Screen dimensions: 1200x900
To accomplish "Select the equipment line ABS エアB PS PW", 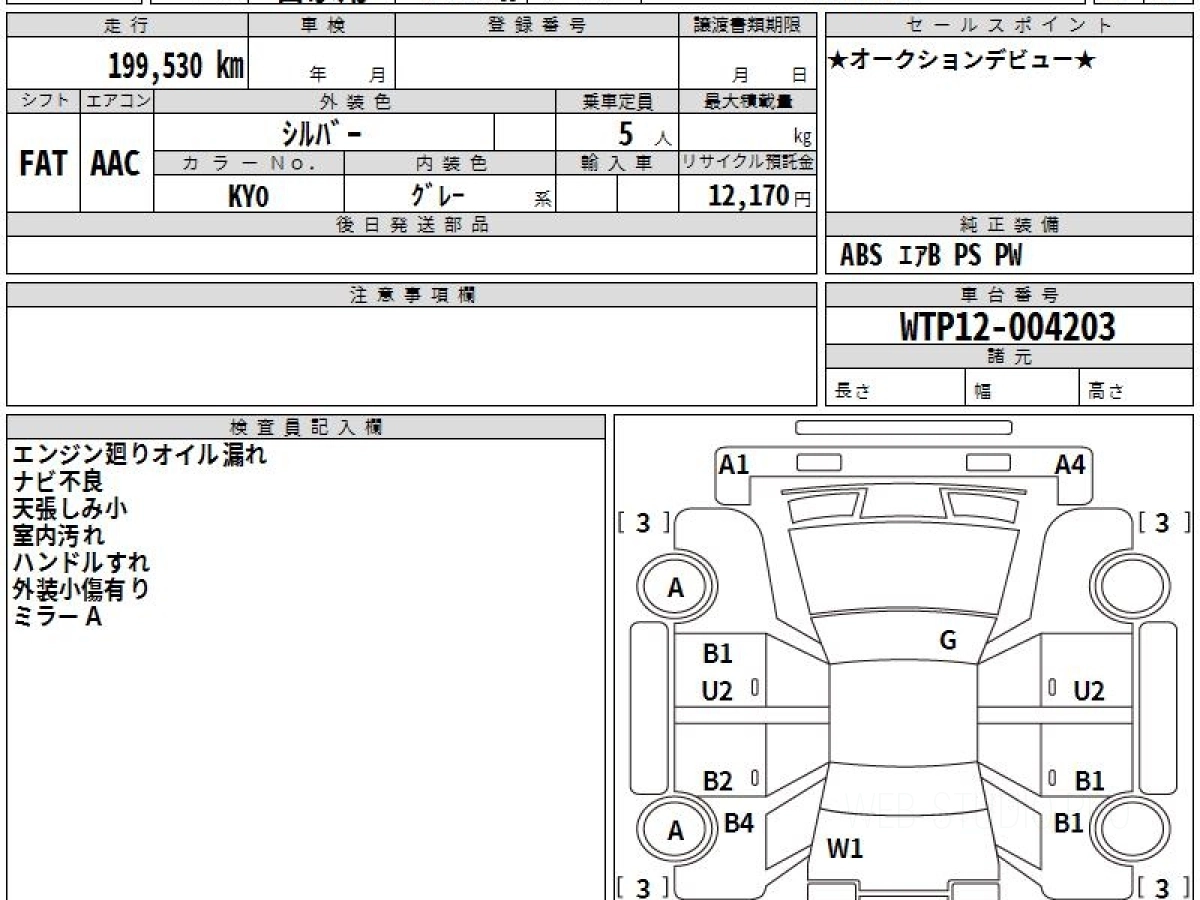I will point(931,256).
